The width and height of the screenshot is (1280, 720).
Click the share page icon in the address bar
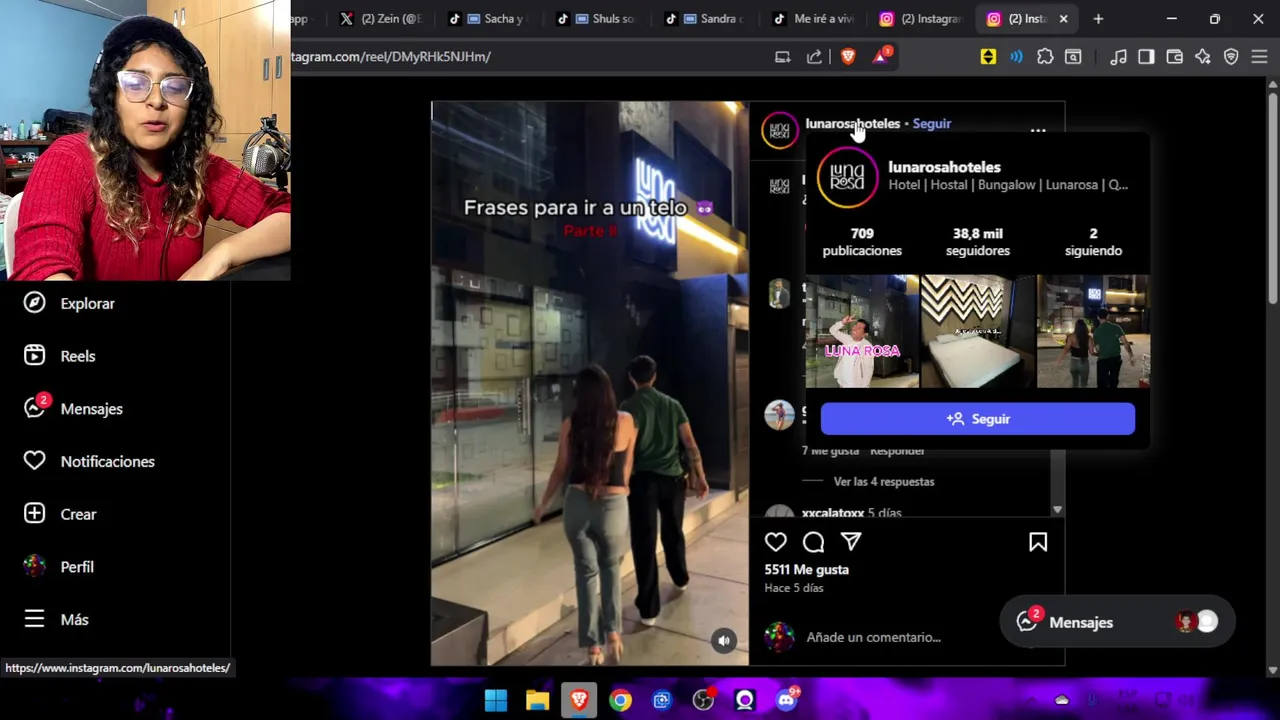point(814,57)
